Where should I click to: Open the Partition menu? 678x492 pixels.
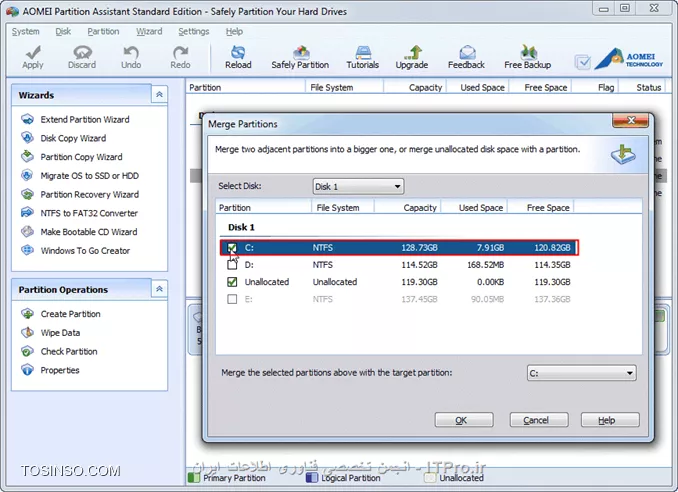tap(103, 32)
